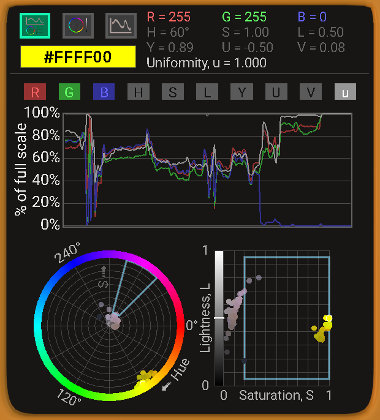Select the combined graph and color wheel view icon

tap(35, 26)
